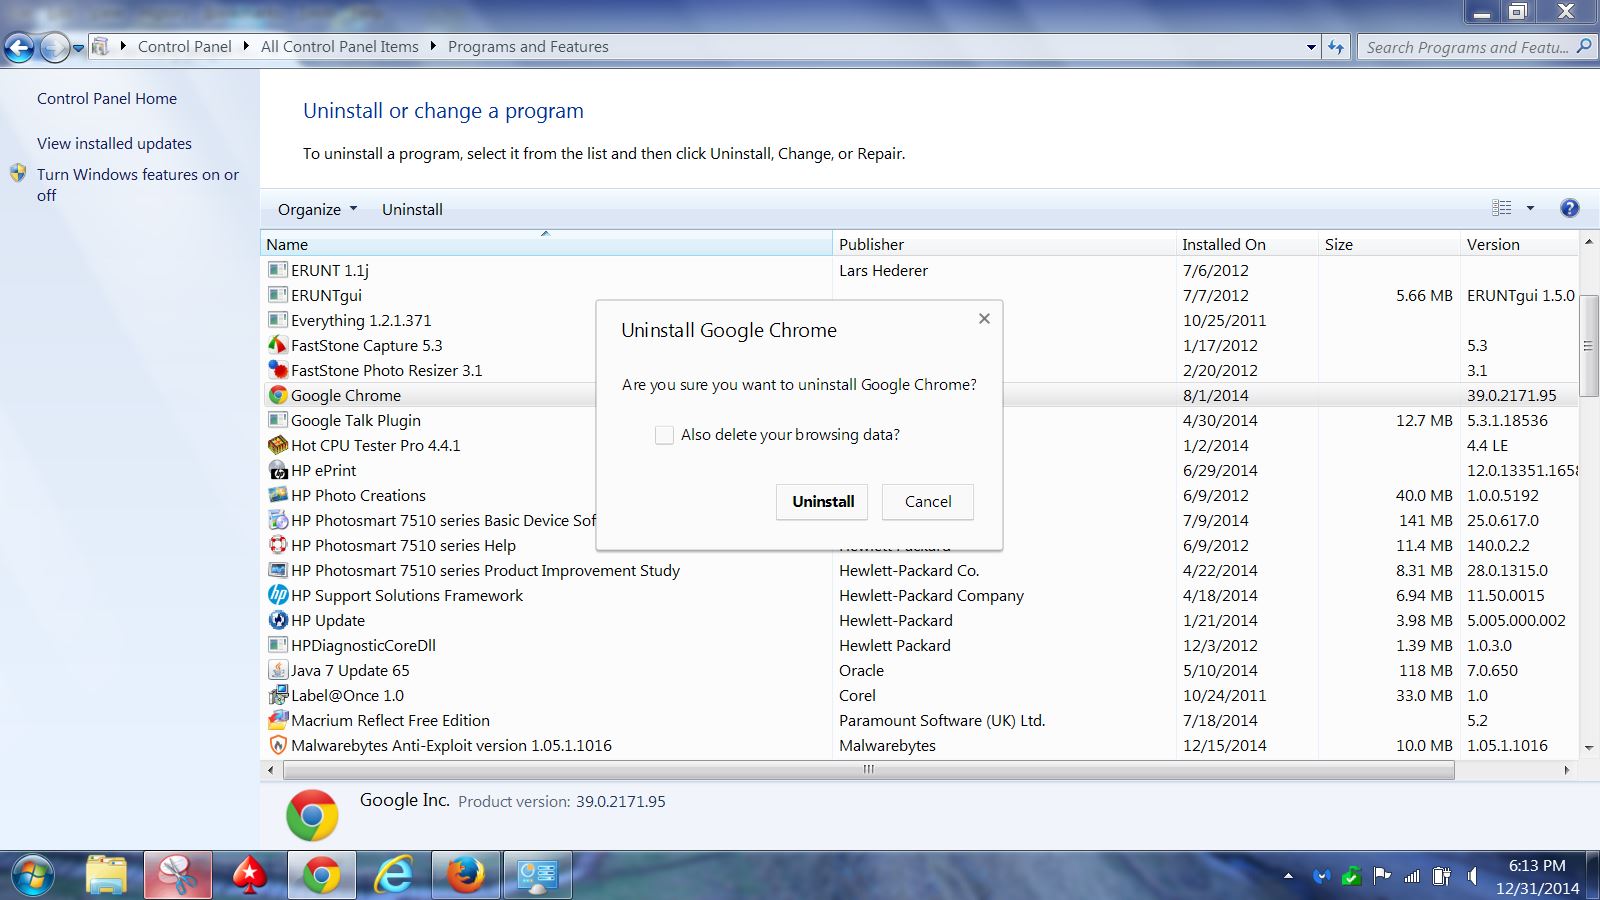Click the change view icon in the toolbar
This screenshot has height=900, width=1600.
(x=1502, y=208)
